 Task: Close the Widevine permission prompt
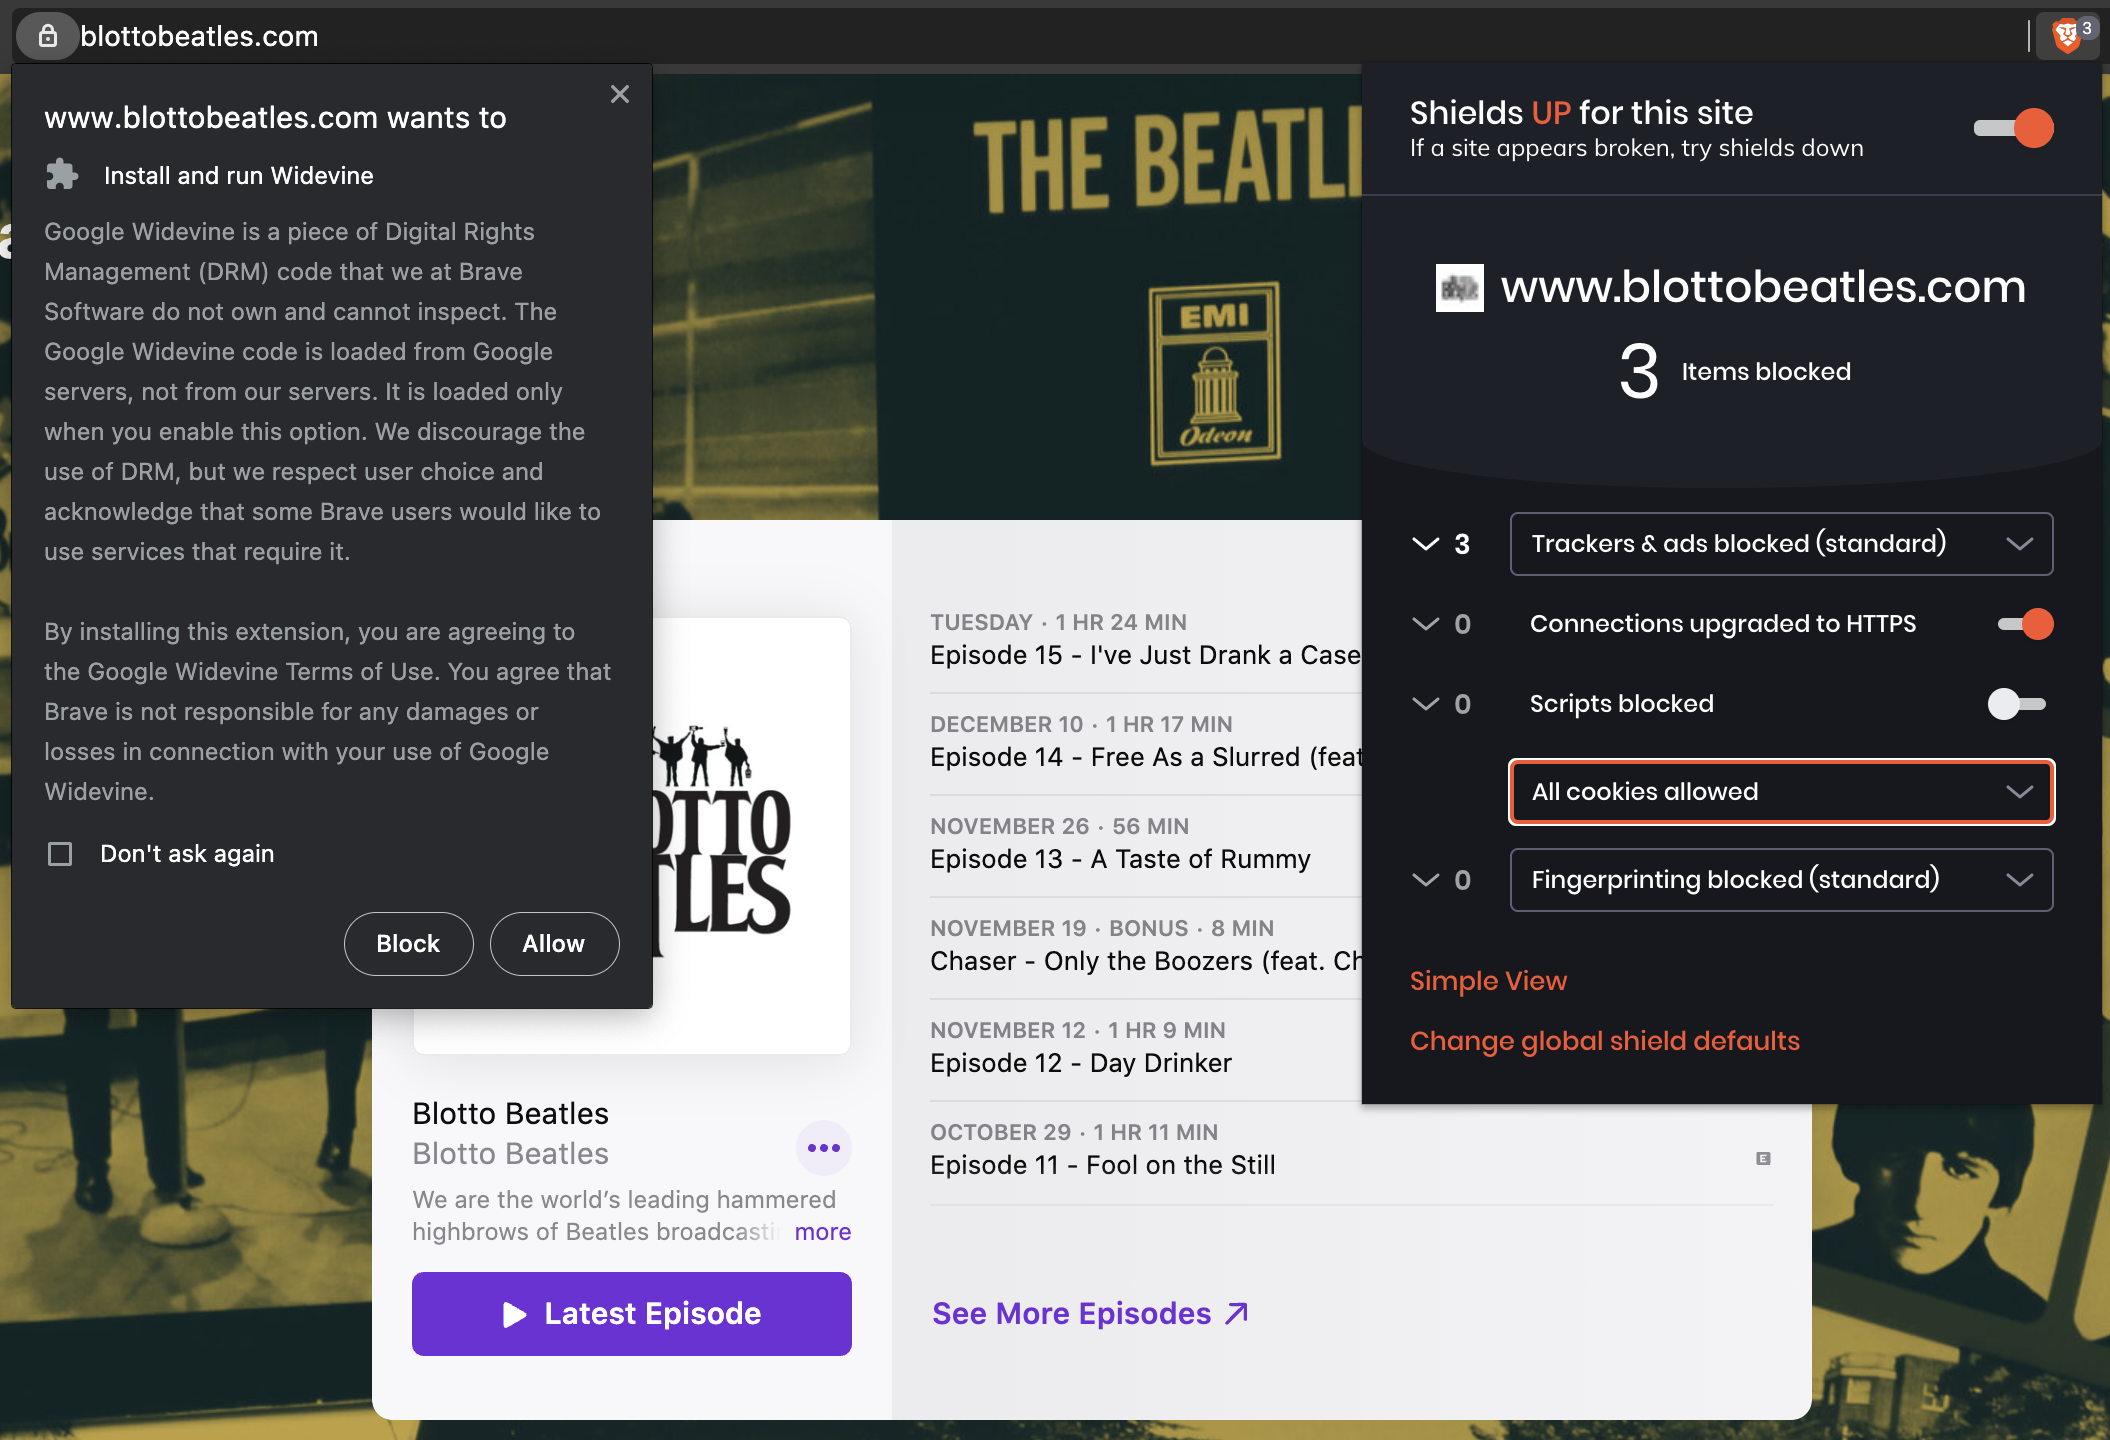point(620,94)
